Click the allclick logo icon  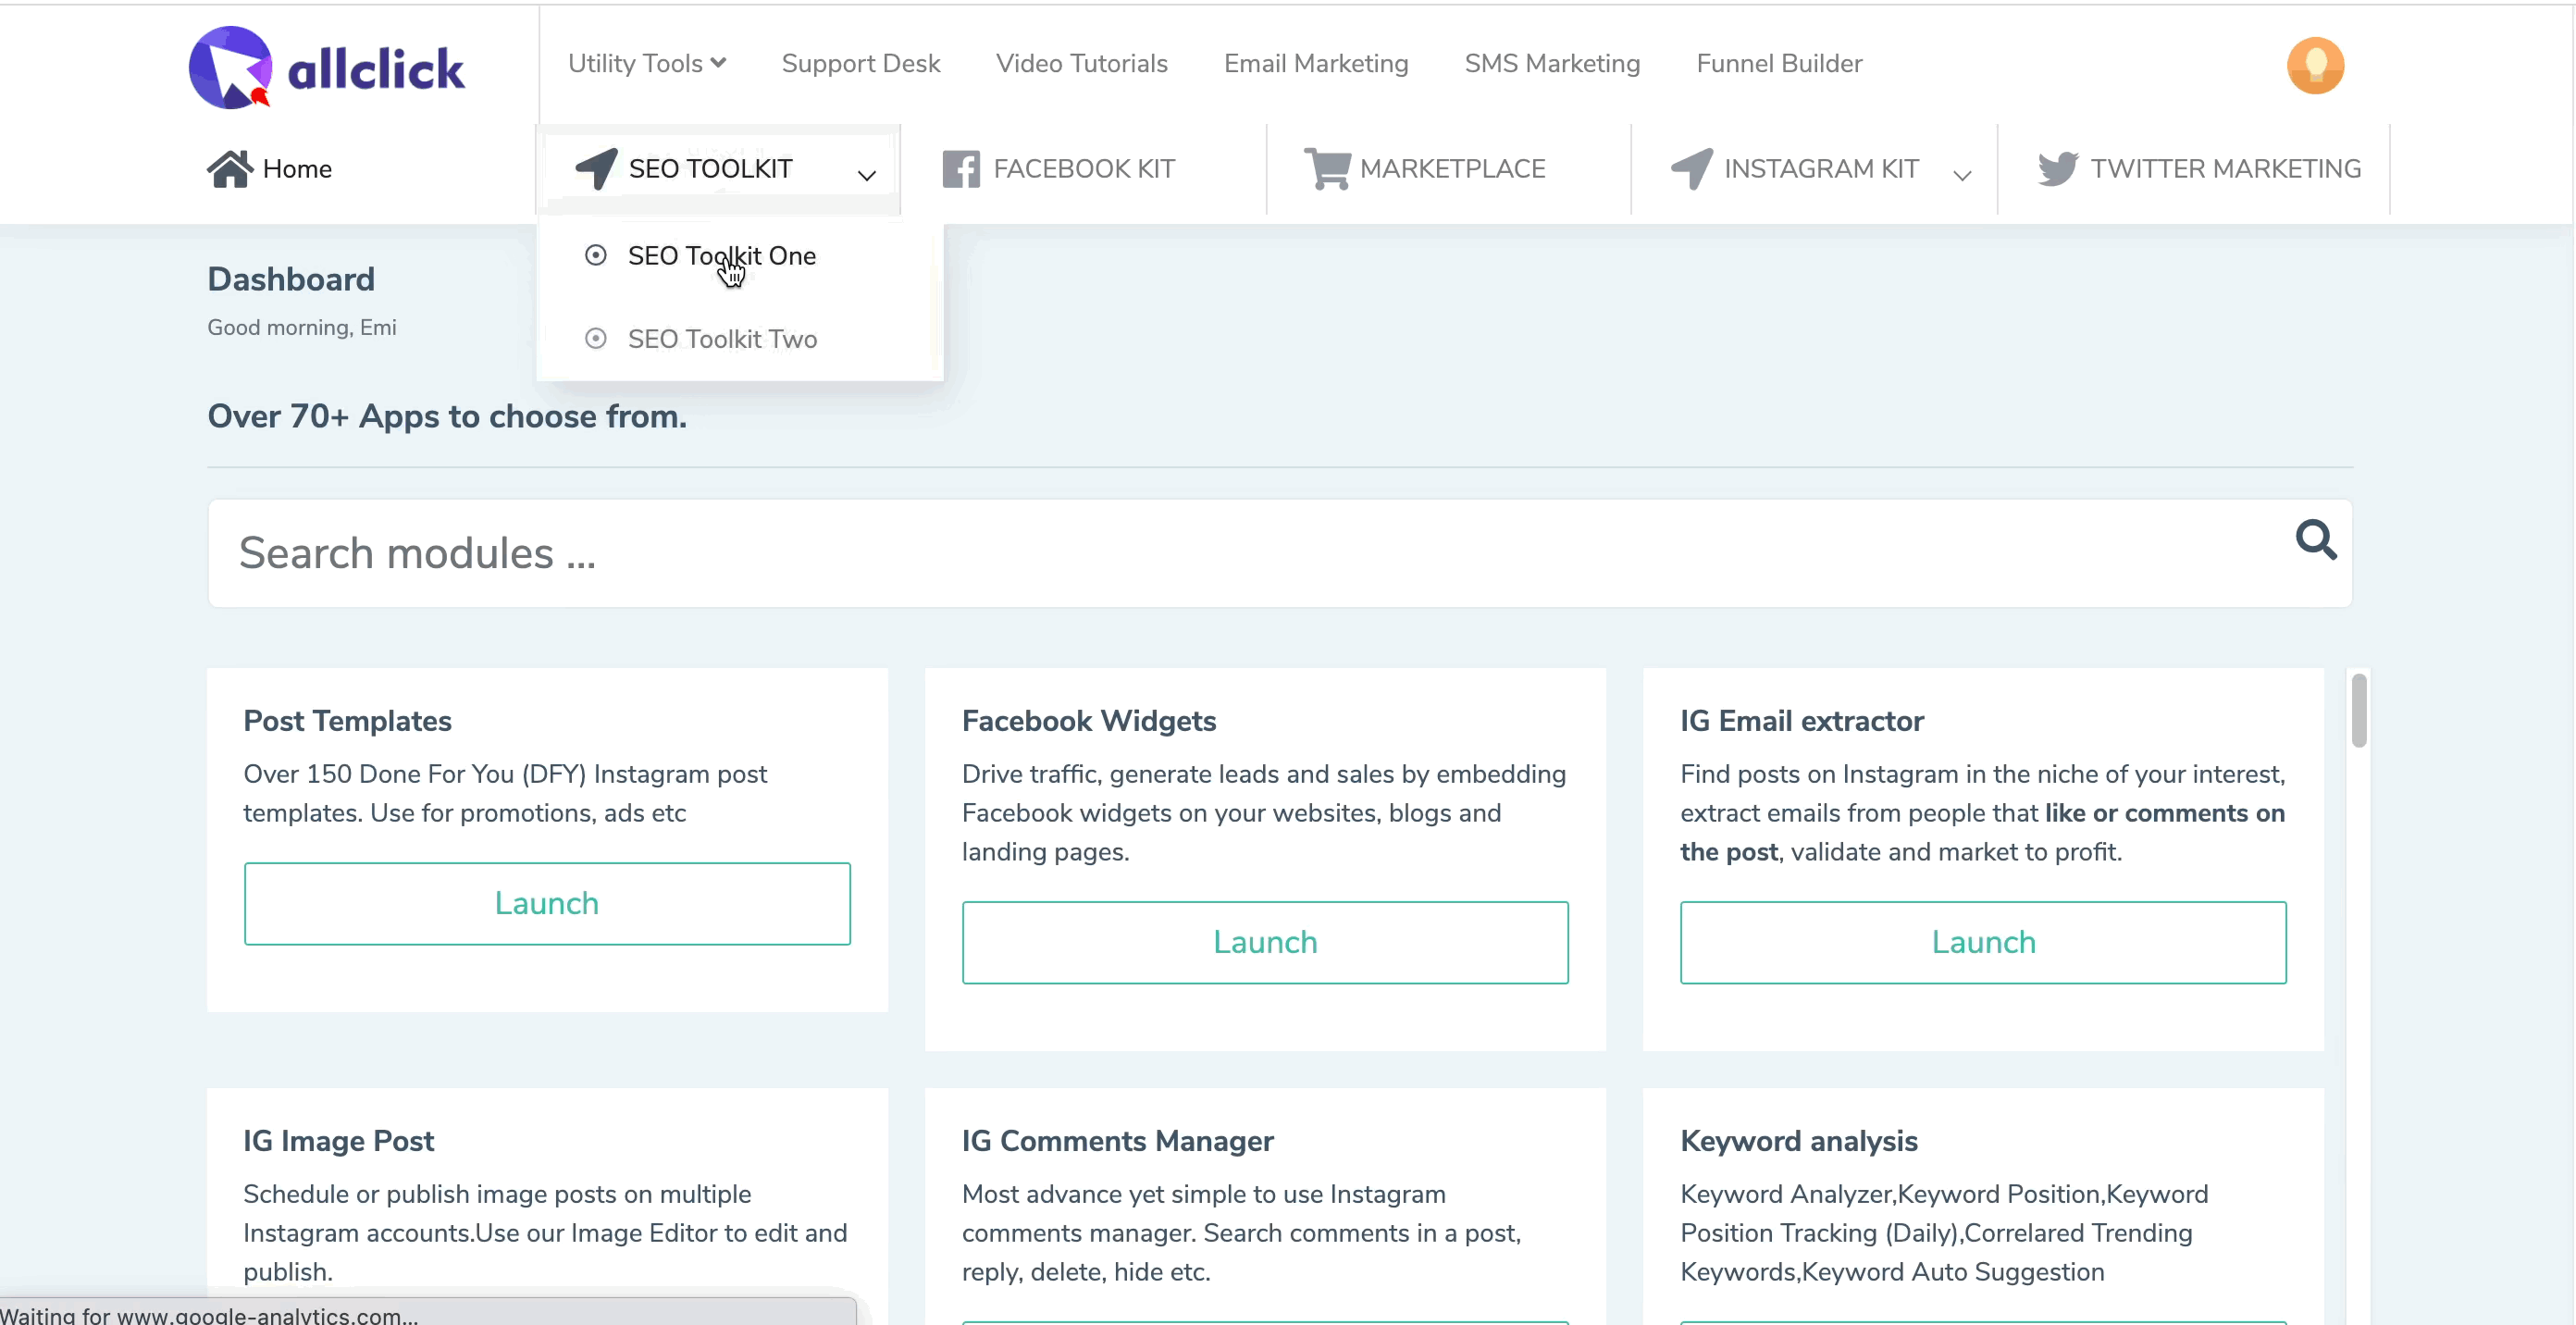[x=230, y=68]
